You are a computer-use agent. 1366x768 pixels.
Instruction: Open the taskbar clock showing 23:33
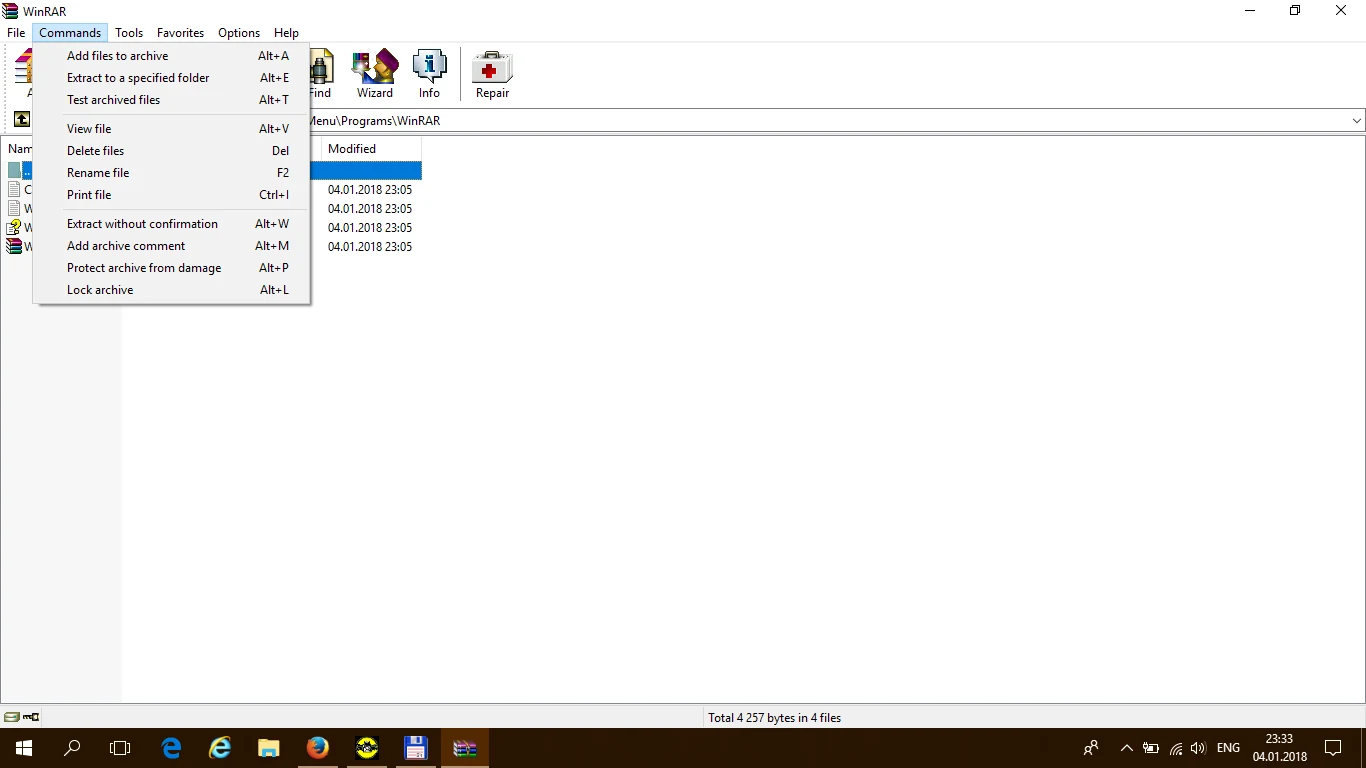(x=1279, y=748)
